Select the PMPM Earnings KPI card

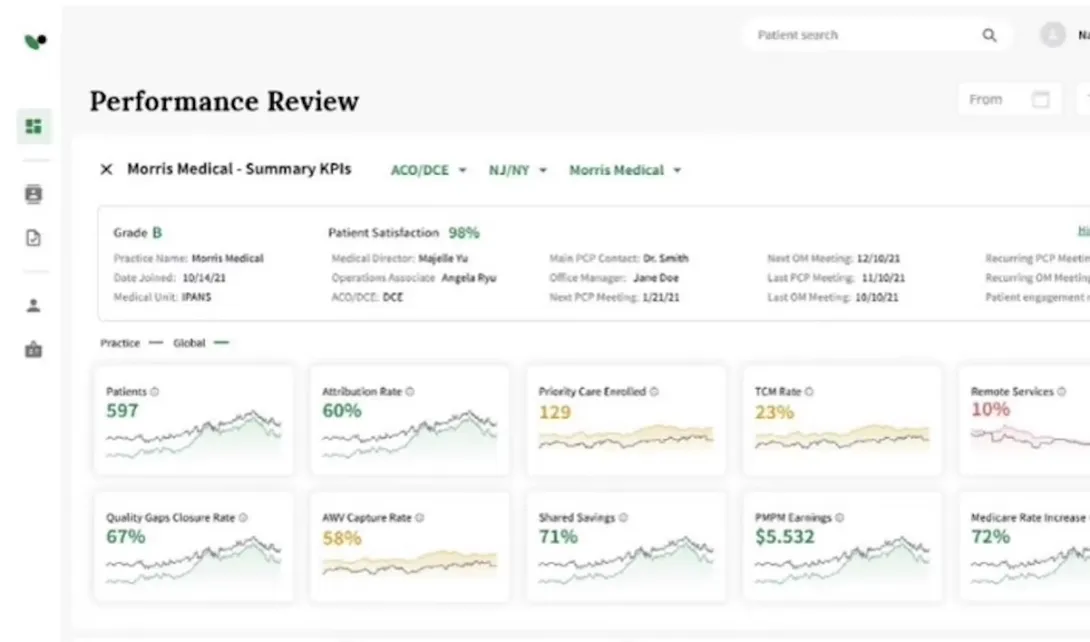(842, 547)
